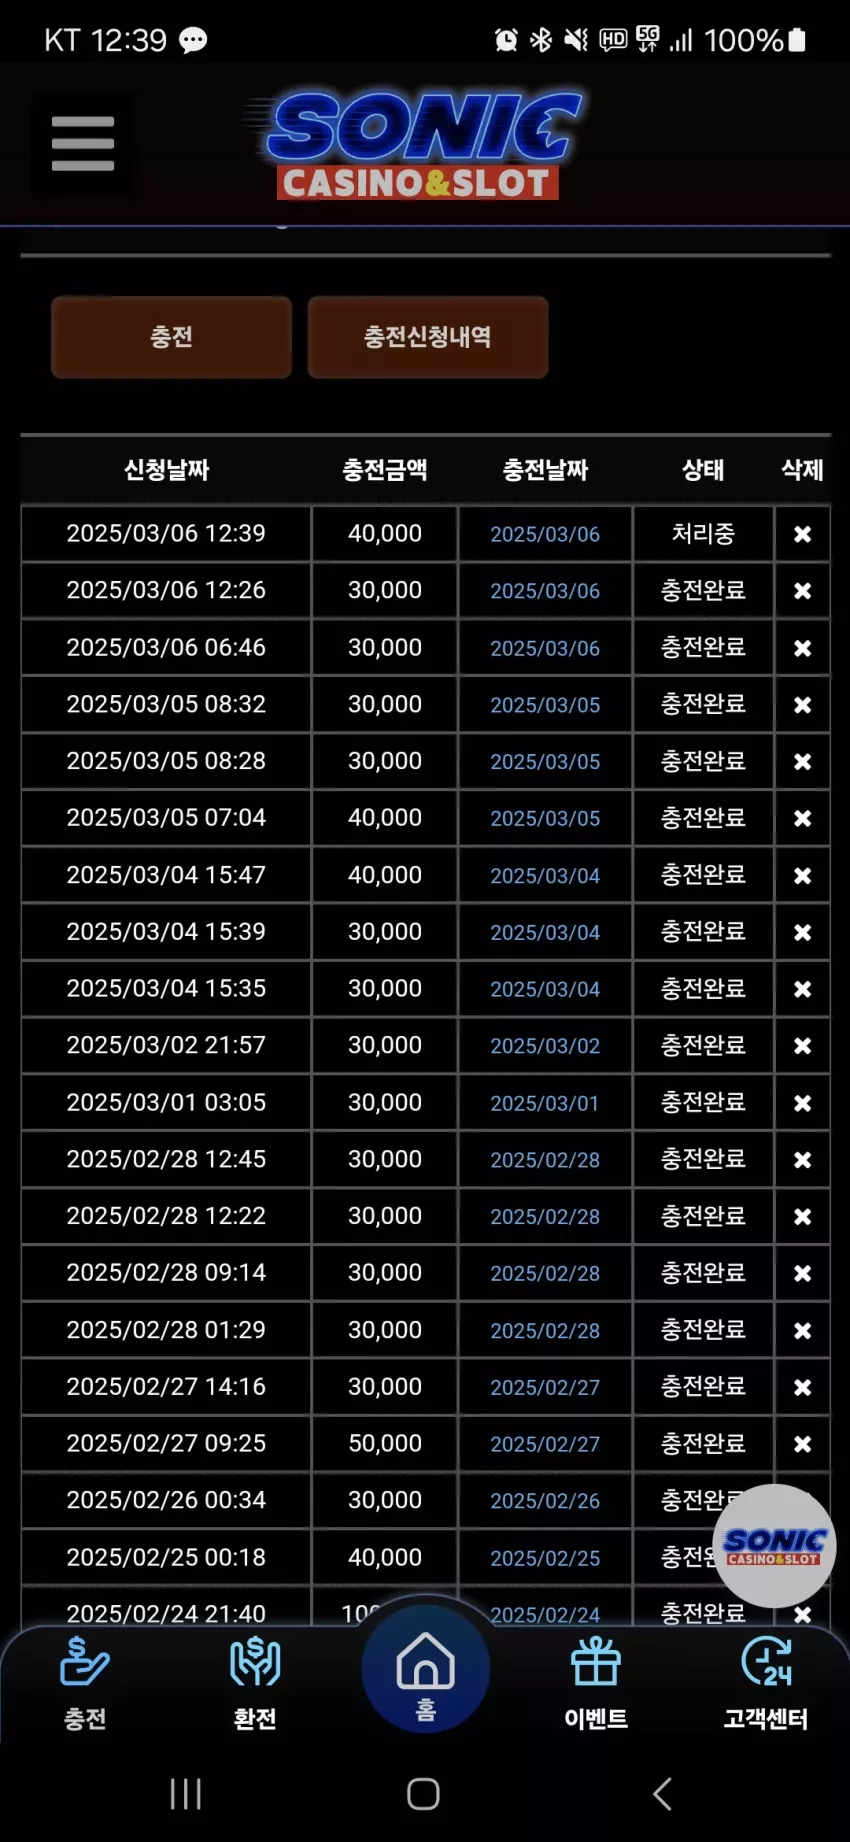Open the hamburger menu
850x1842 pixels.
(83, 144)
